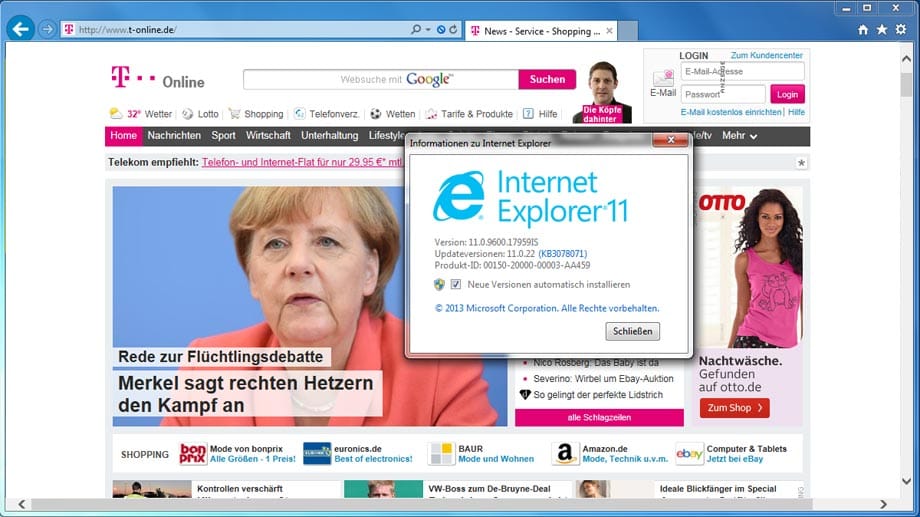This screenshot has height=517, width=920.
Task: Open So gelingt der perfekte Lidstrich link
Action: (598, 395)
